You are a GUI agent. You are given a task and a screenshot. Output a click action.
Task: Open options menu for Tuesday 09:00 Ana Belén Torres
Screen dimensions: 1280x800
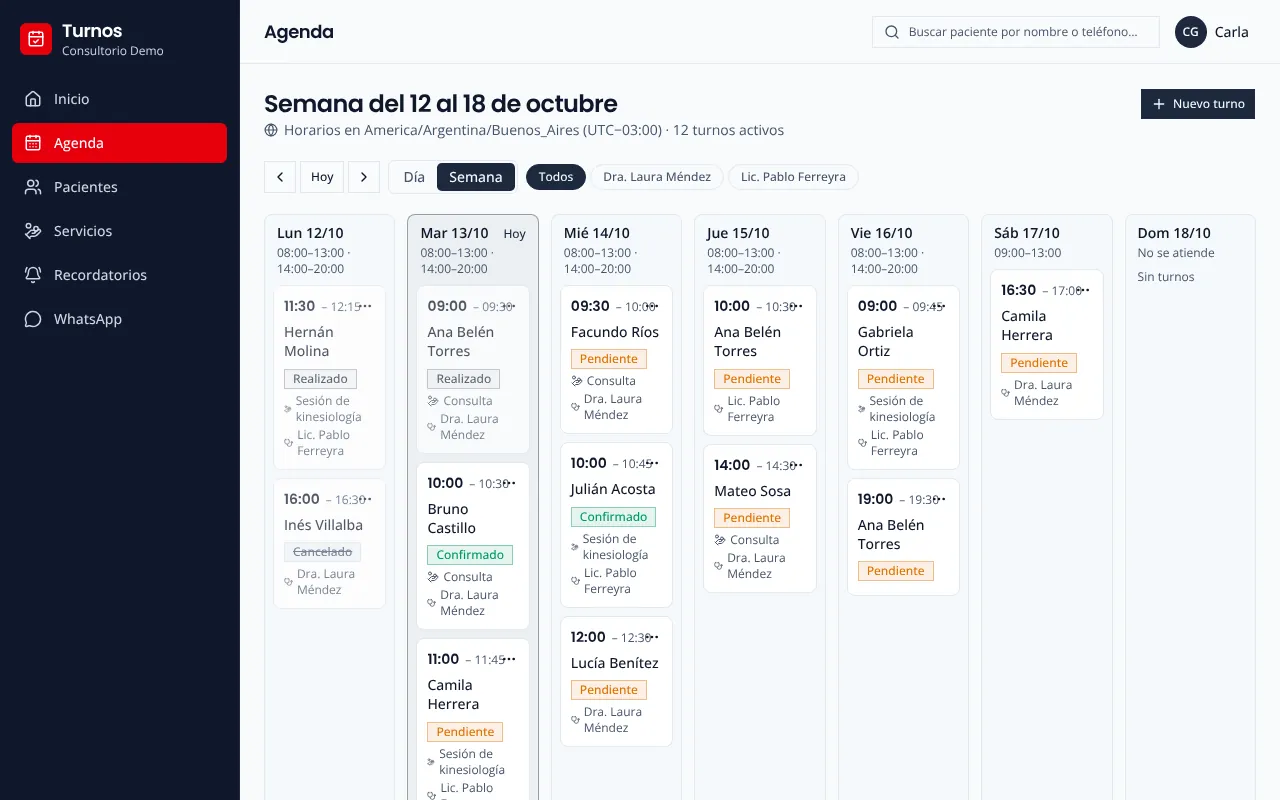tap(510, 306)
